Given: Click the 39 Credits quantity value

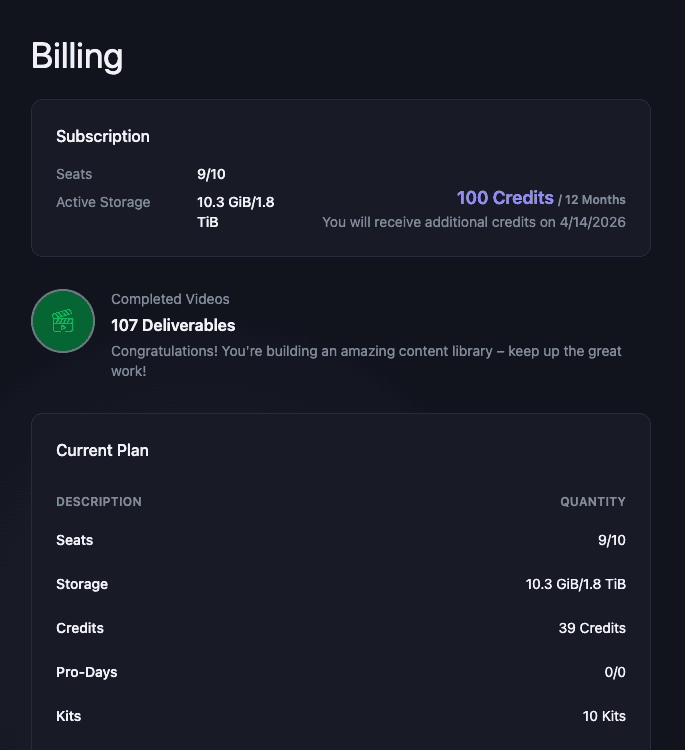Looking at the screenshot, I should (x=591, y=628).
